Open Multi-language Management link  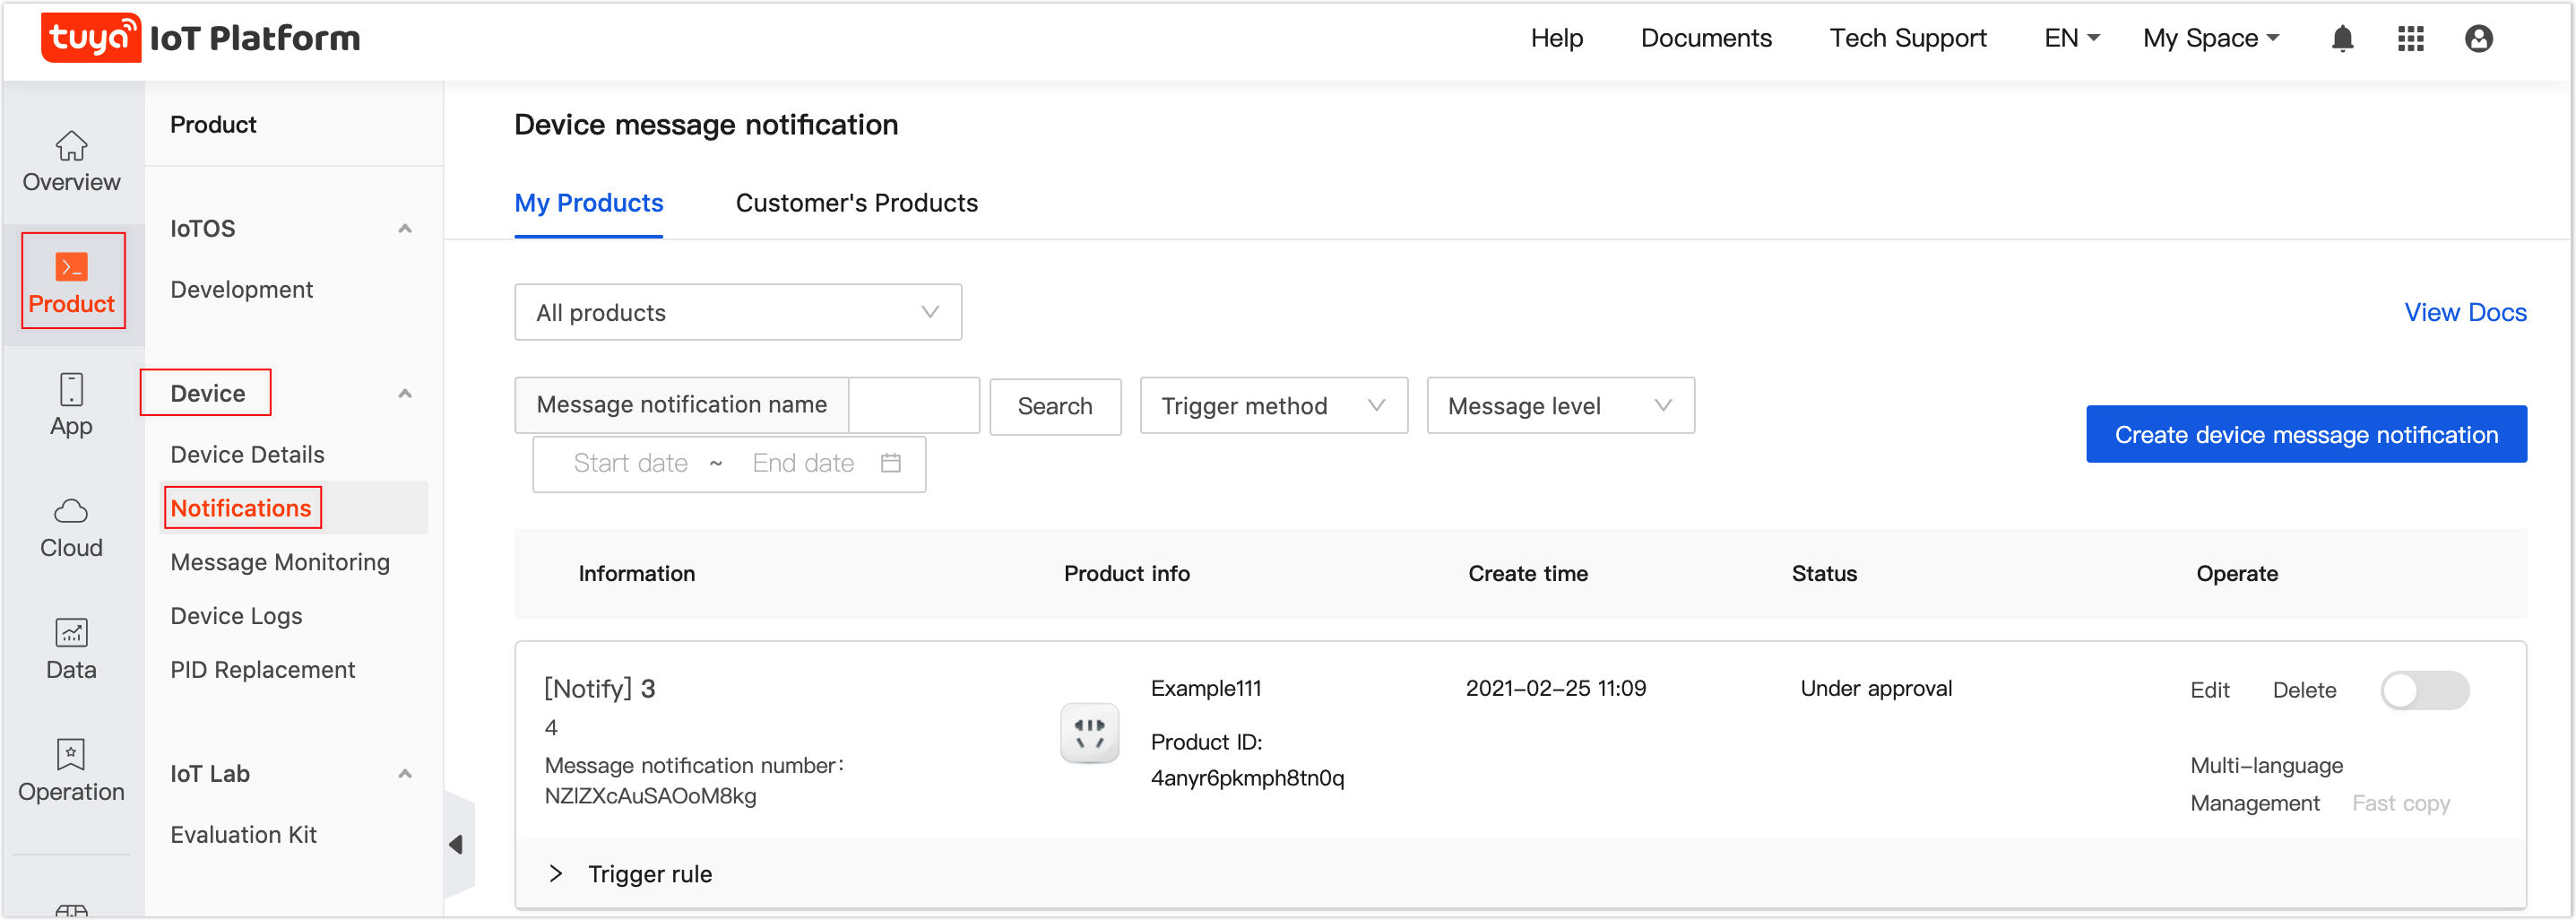[x=2266, y=784]
